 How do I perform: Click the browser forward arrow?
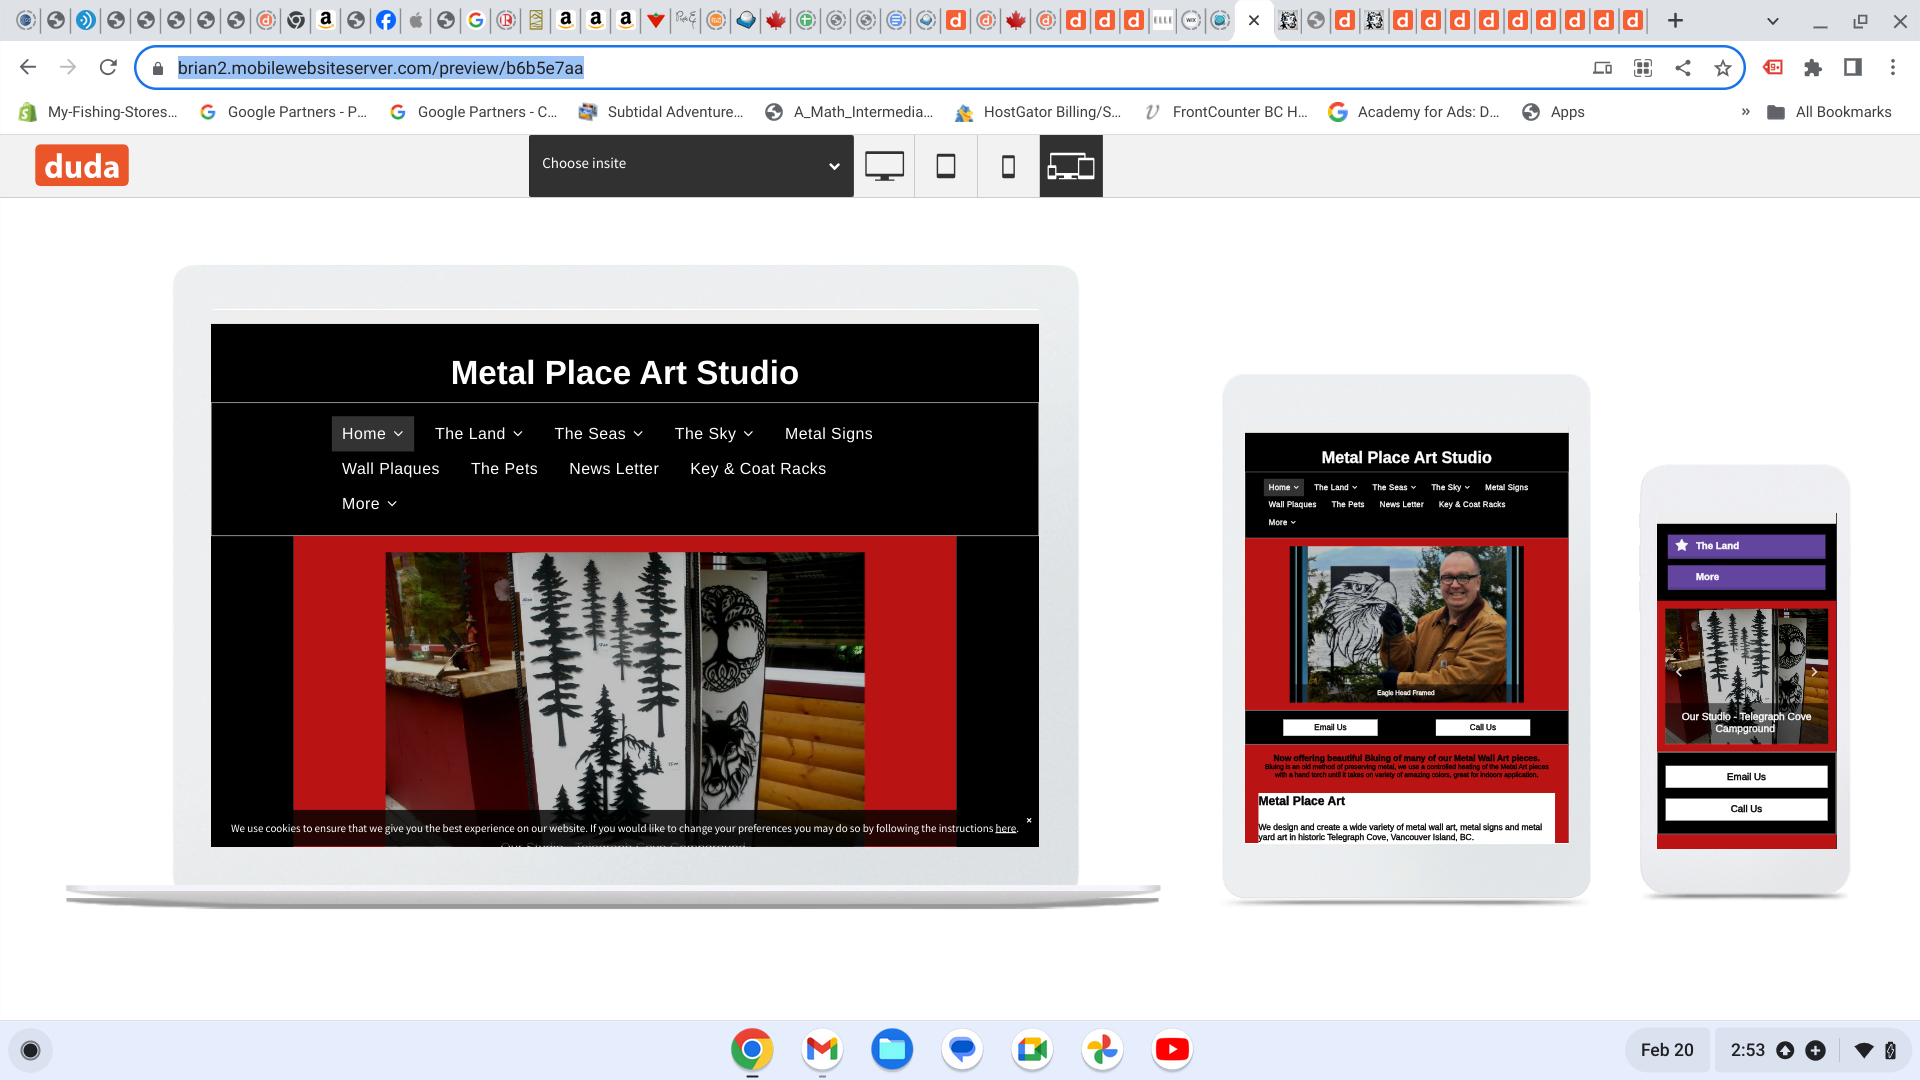68,67
